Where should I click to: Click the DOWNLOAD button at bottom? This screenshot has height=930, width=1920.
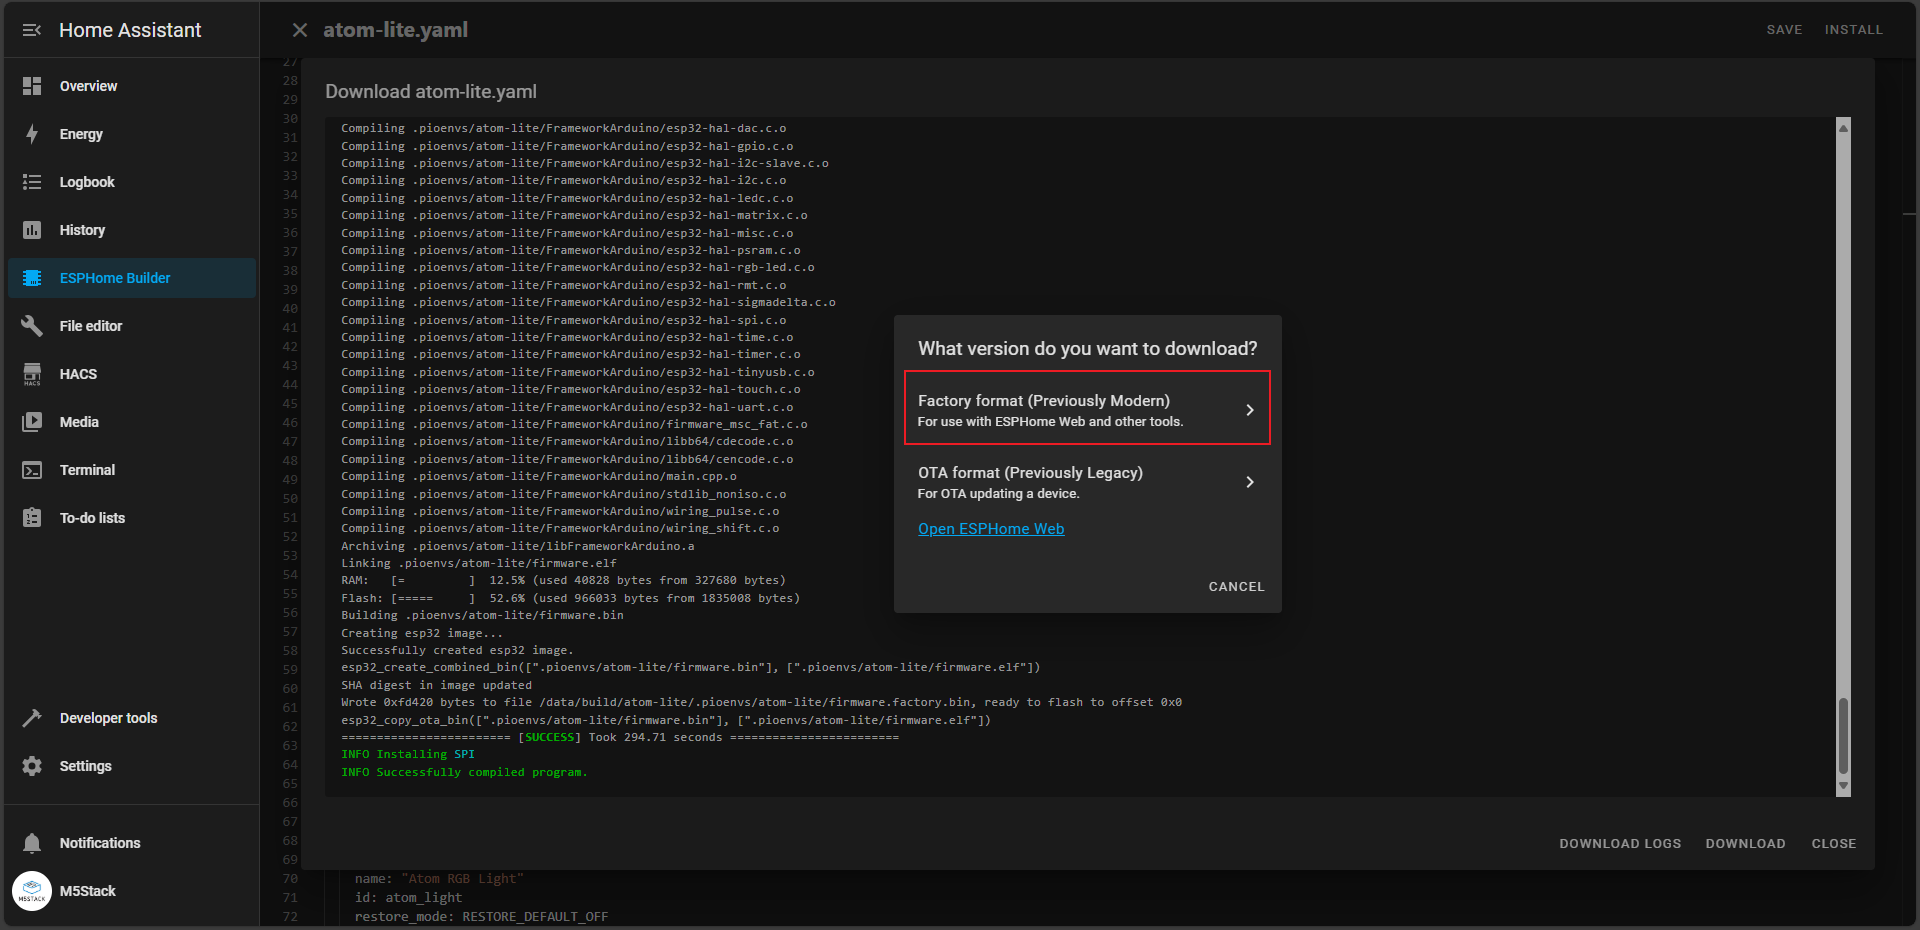(x=1745, y=844)
